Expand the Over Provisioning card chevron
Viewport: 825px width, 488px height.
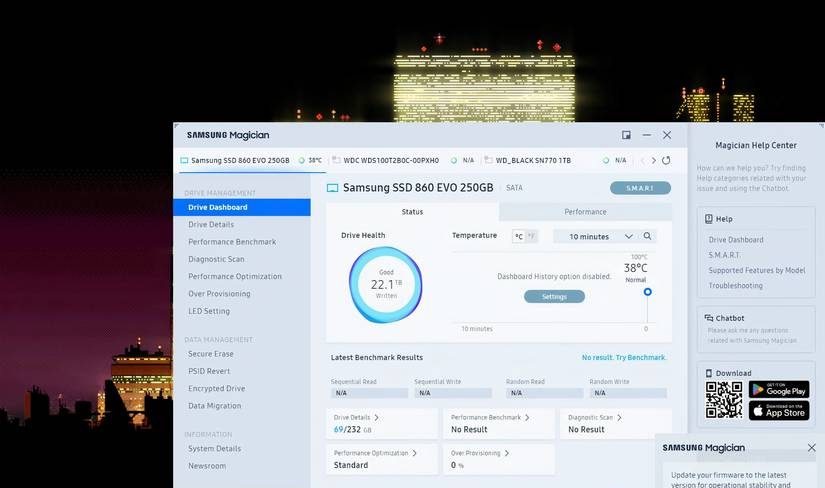507,453
